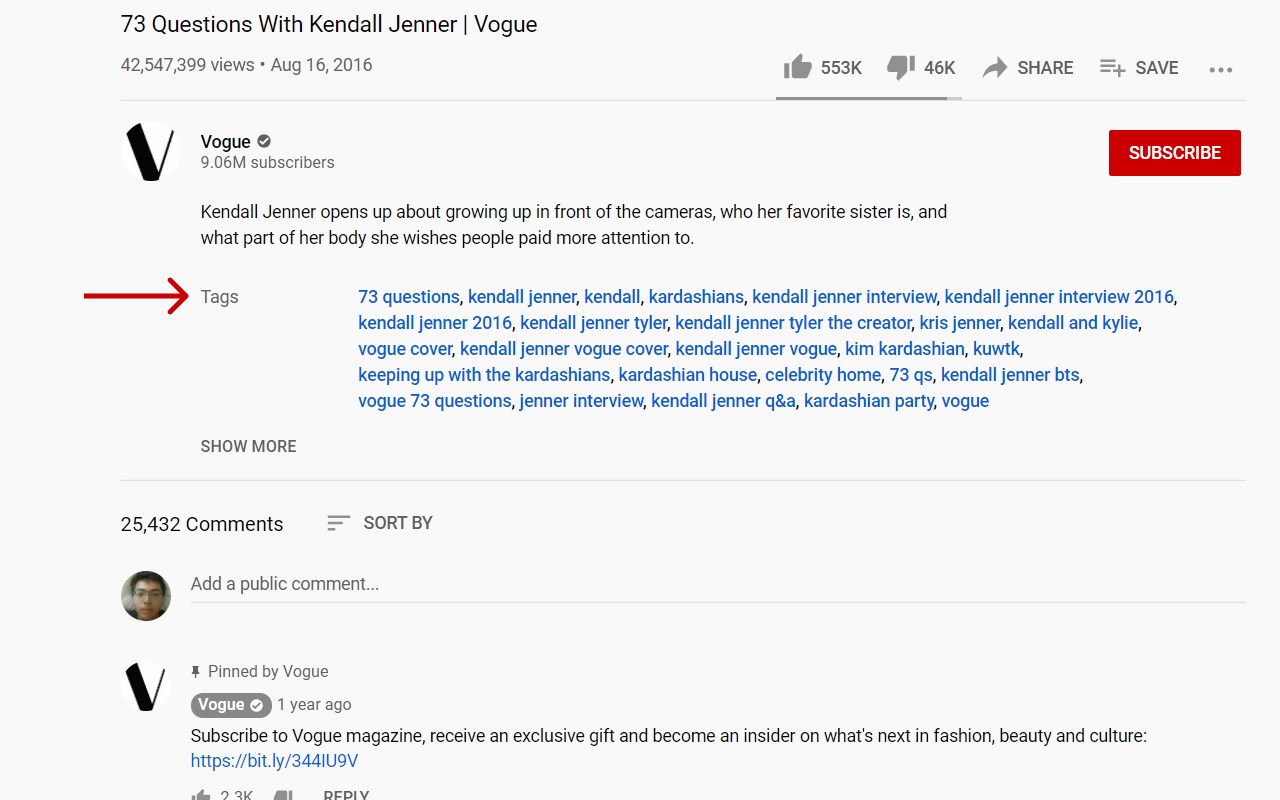This screenshot has width=1280, height=800.
Task: Click the like/dislike ratio bar
Action: pos(868,98)
